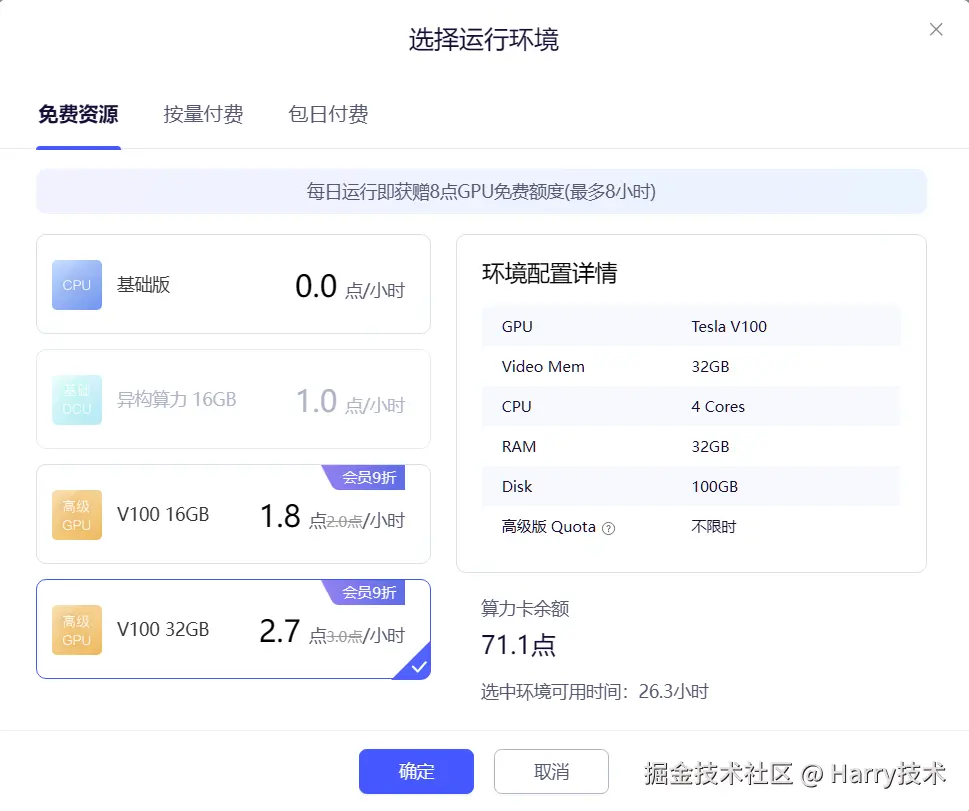Select the 基础版 CPU environment card
The height and width of the screenshot is (811, 969).
(x=234, y=284)
